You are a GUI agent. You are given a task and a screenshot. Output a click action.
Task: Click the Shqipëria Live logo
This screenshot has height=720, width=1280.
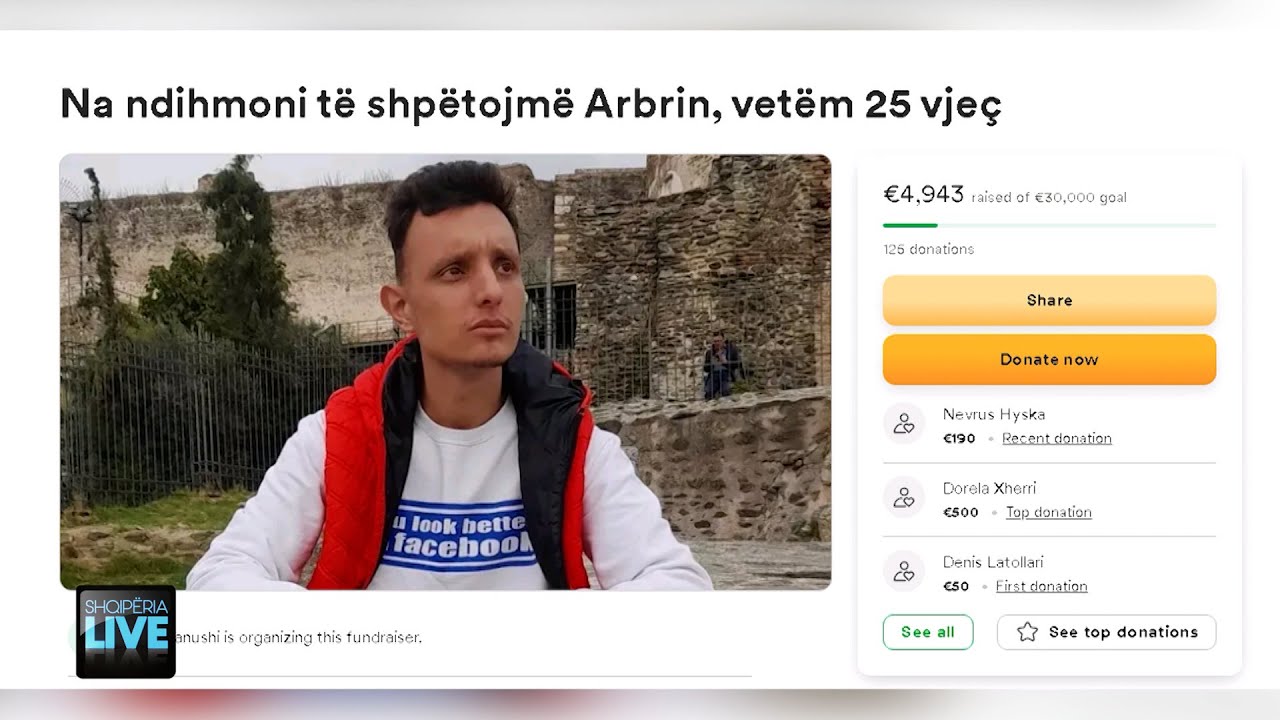click(126, 632)
